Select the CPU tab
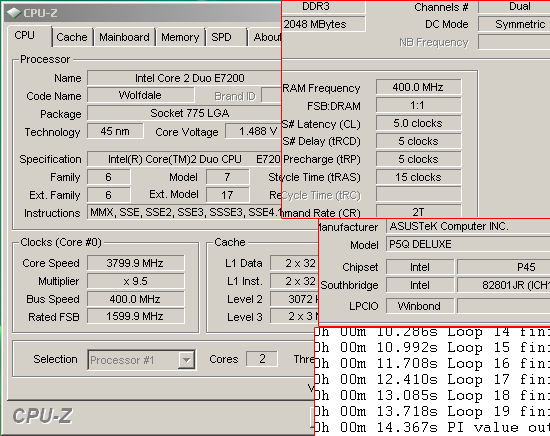Image resolution: width=550 pixels, height=436 pixels. [x=29, y=36]
